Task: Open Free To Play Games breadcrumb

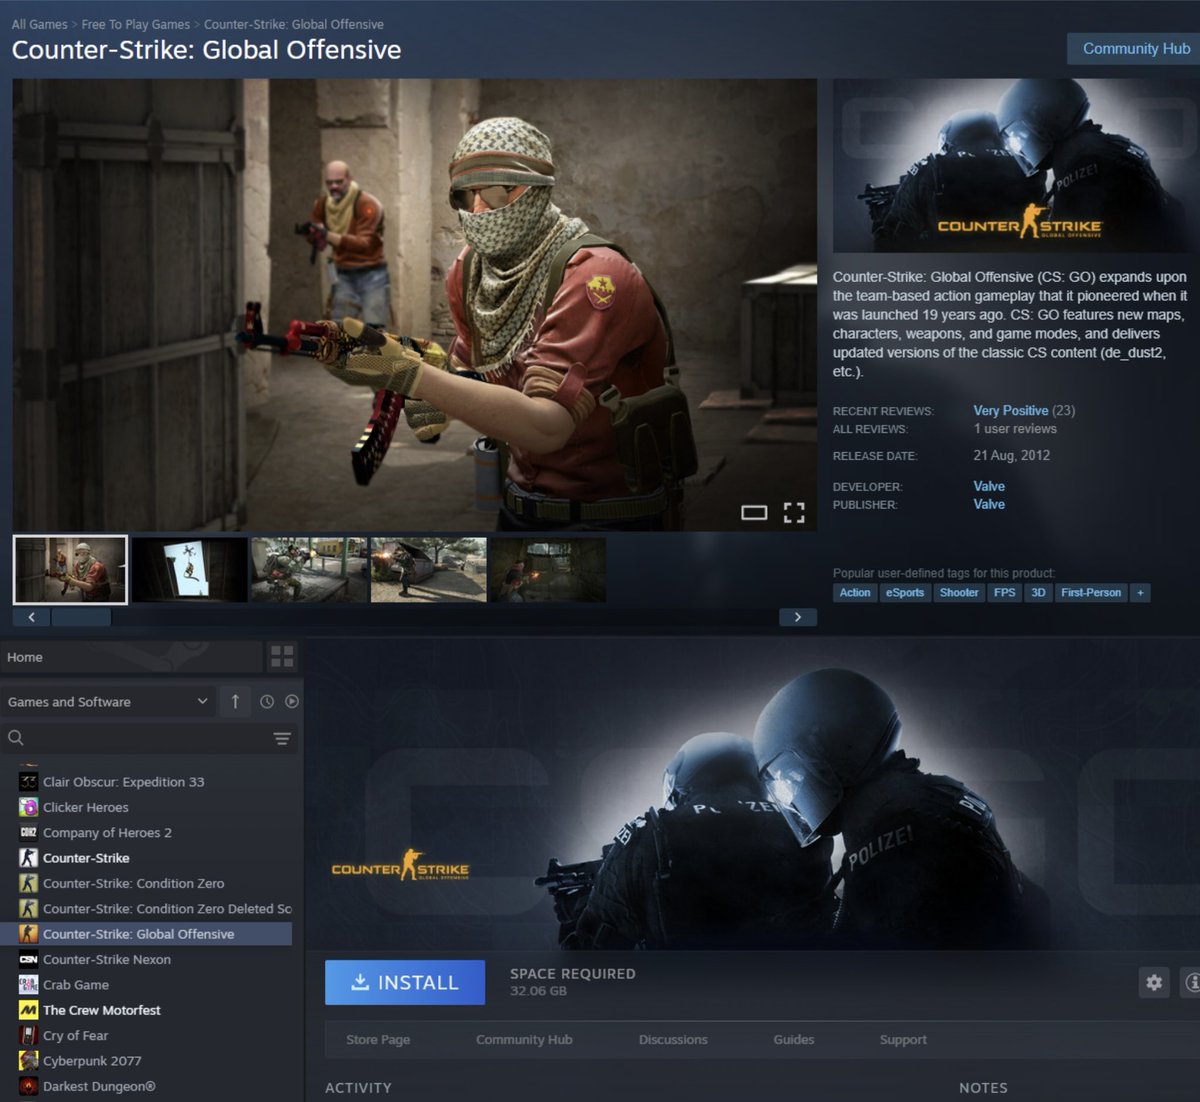Action: pos(136,24)
